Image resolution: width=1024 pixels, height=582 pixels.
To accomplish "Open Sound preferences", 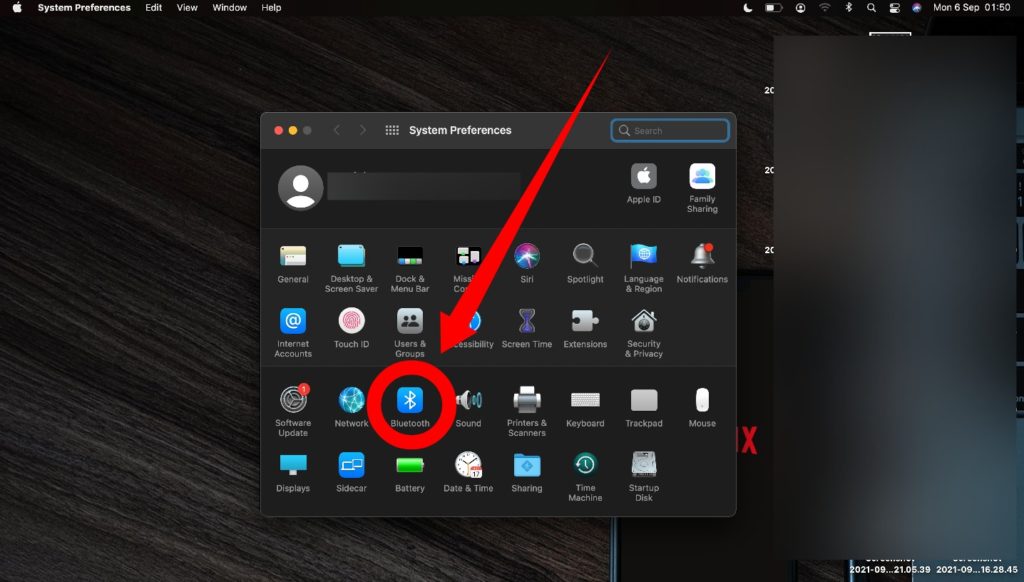I will pyautogui.click(x=468, y=407).
